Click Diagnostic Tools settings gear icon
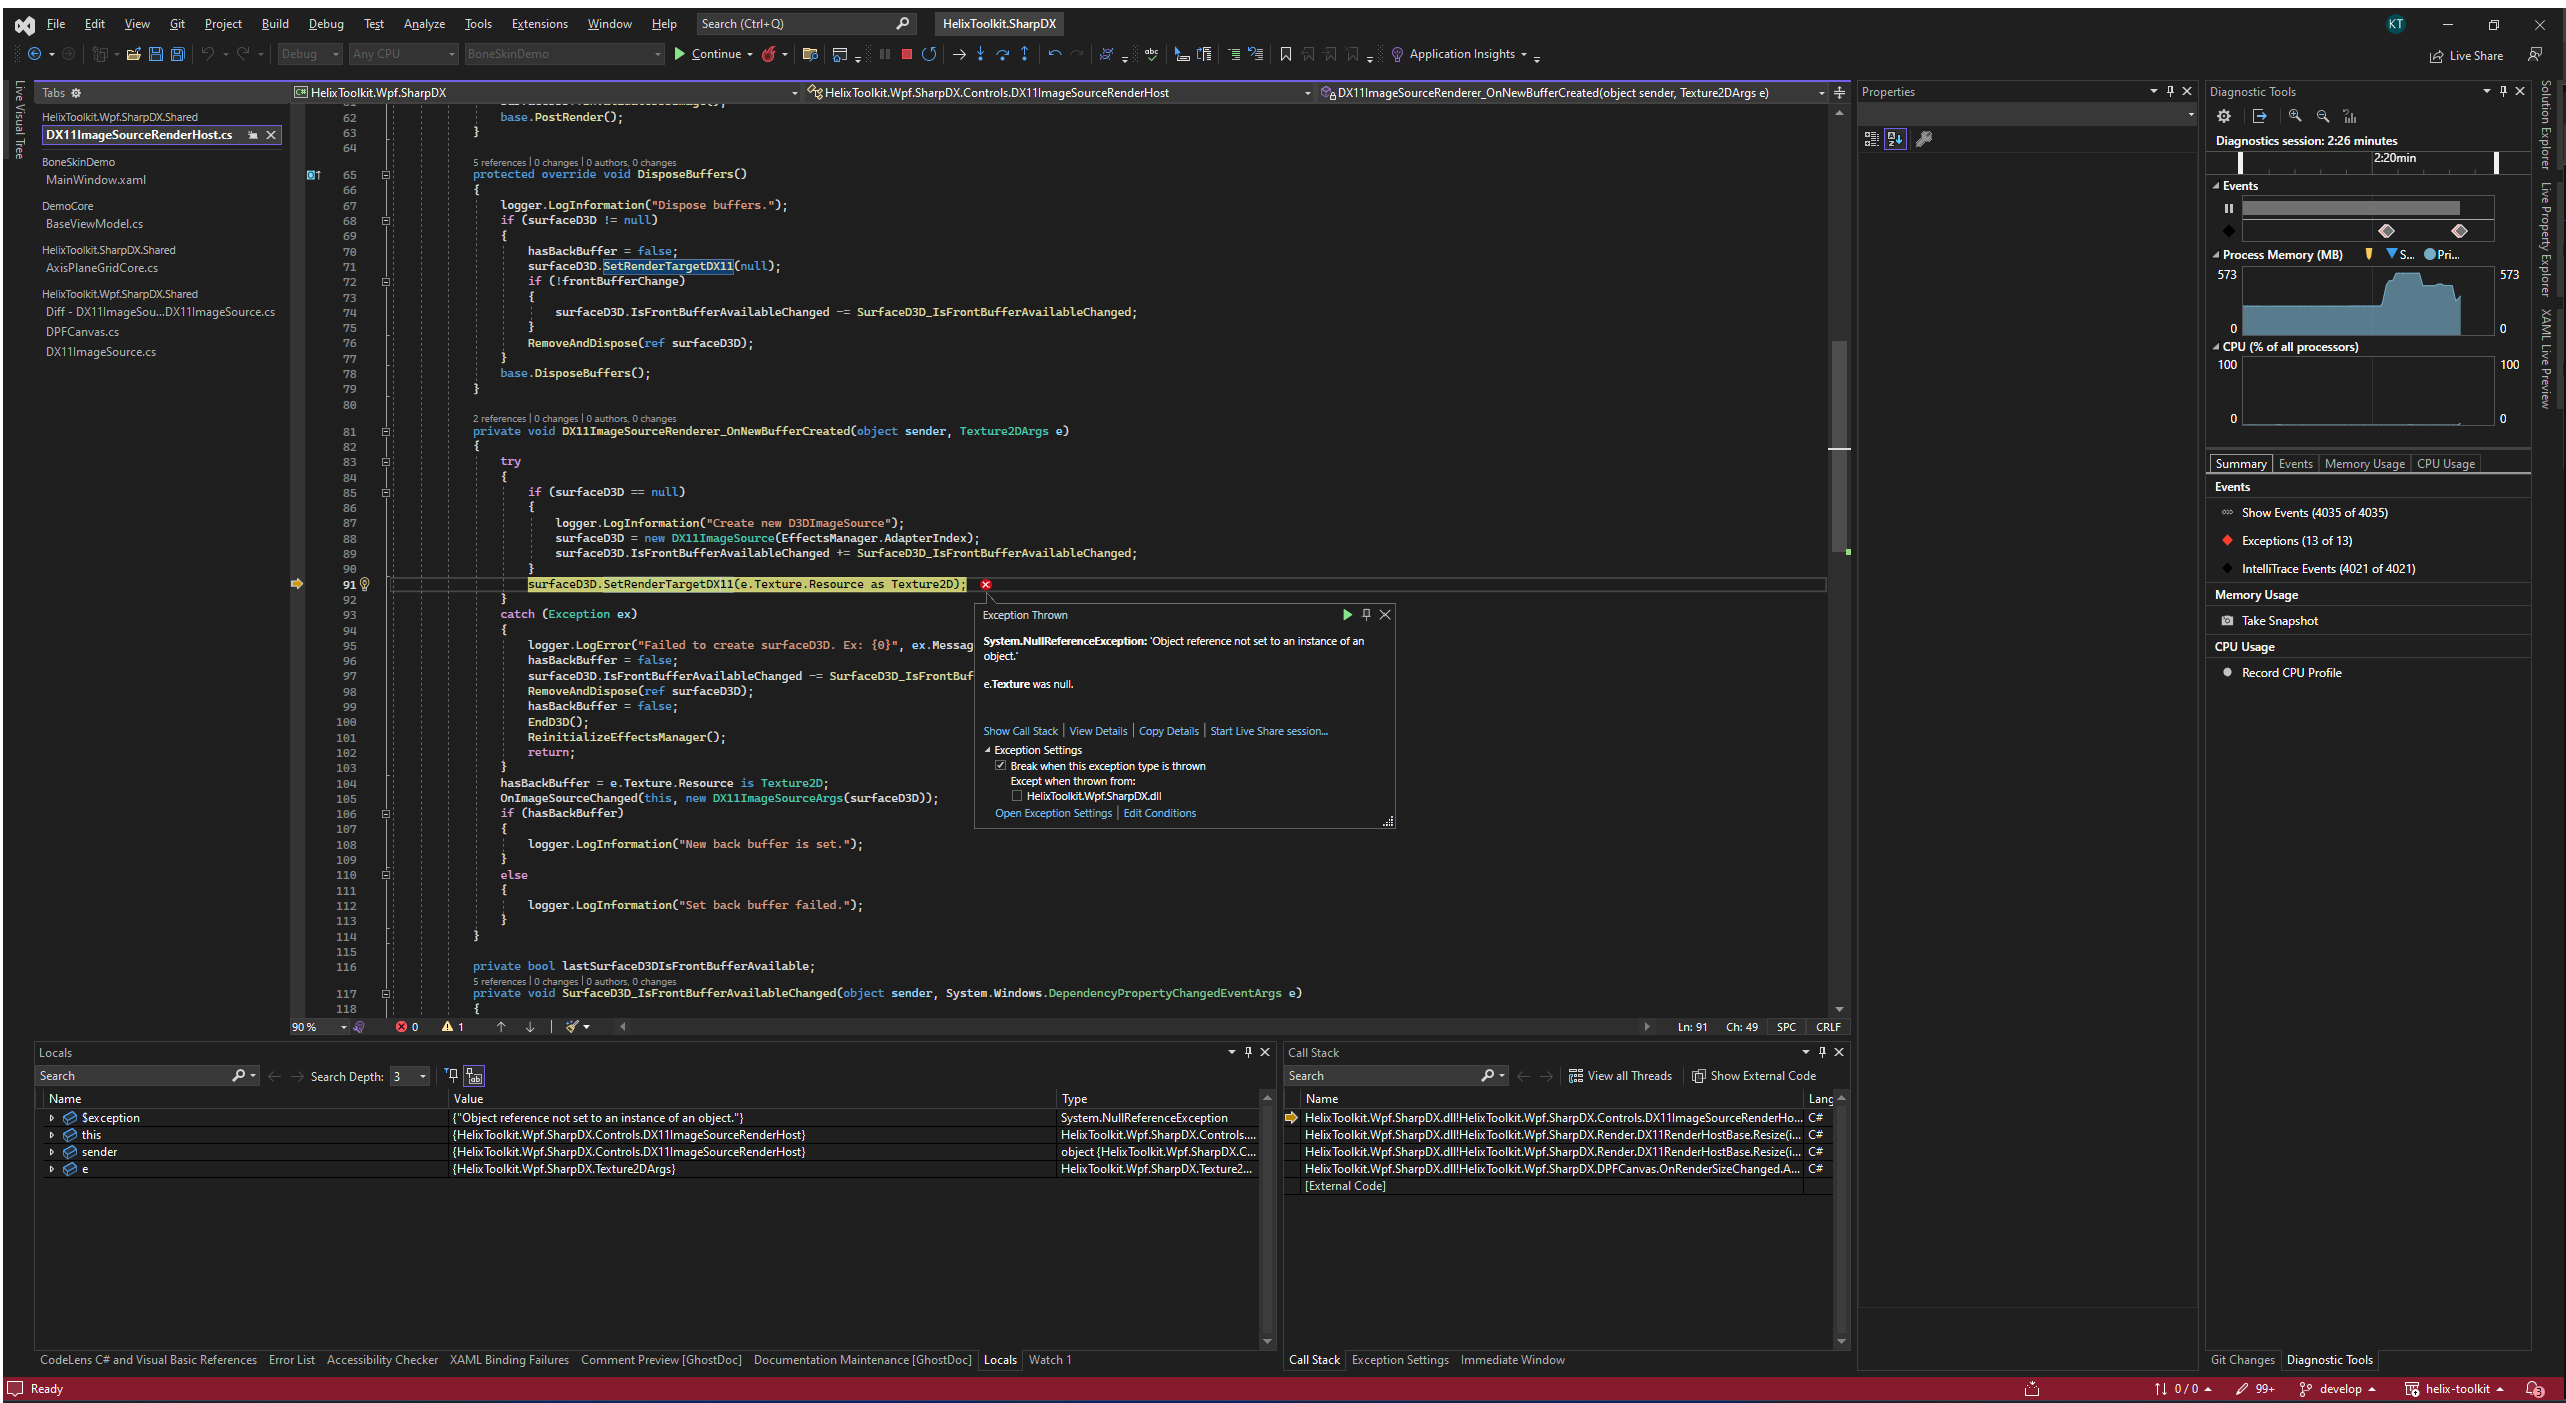This screenshot has width=2566, height=1403. (2224, 116)
